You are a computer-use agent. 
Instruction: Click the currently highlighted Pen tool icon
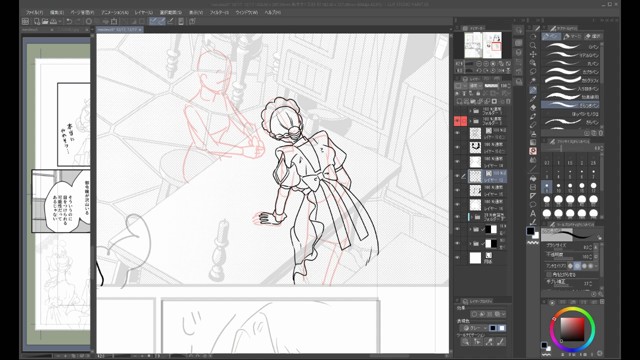pyautogui.click(x=533, y=90)
